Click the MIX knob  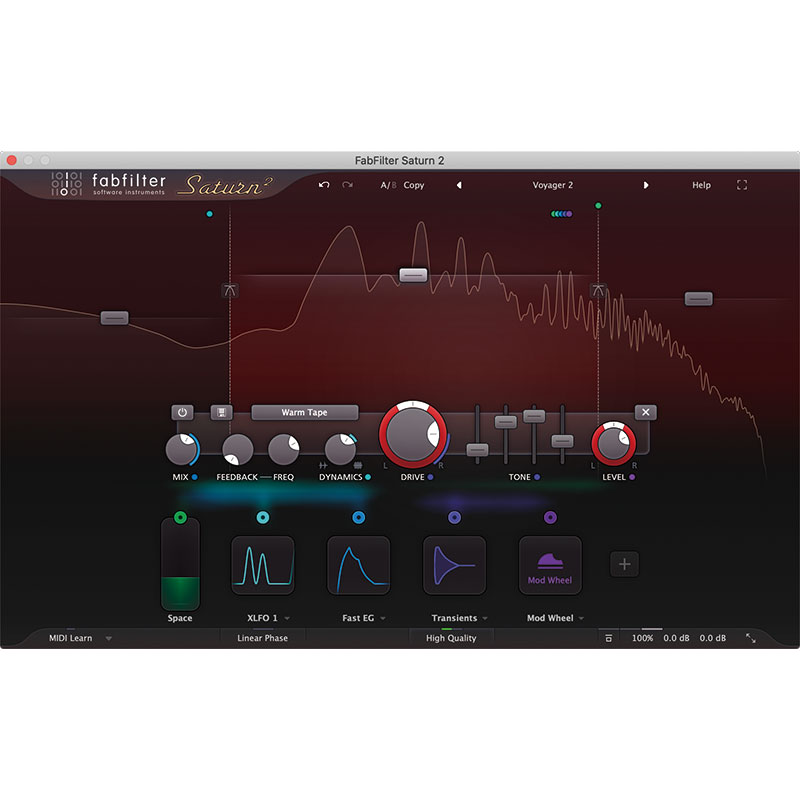[181, 449]
